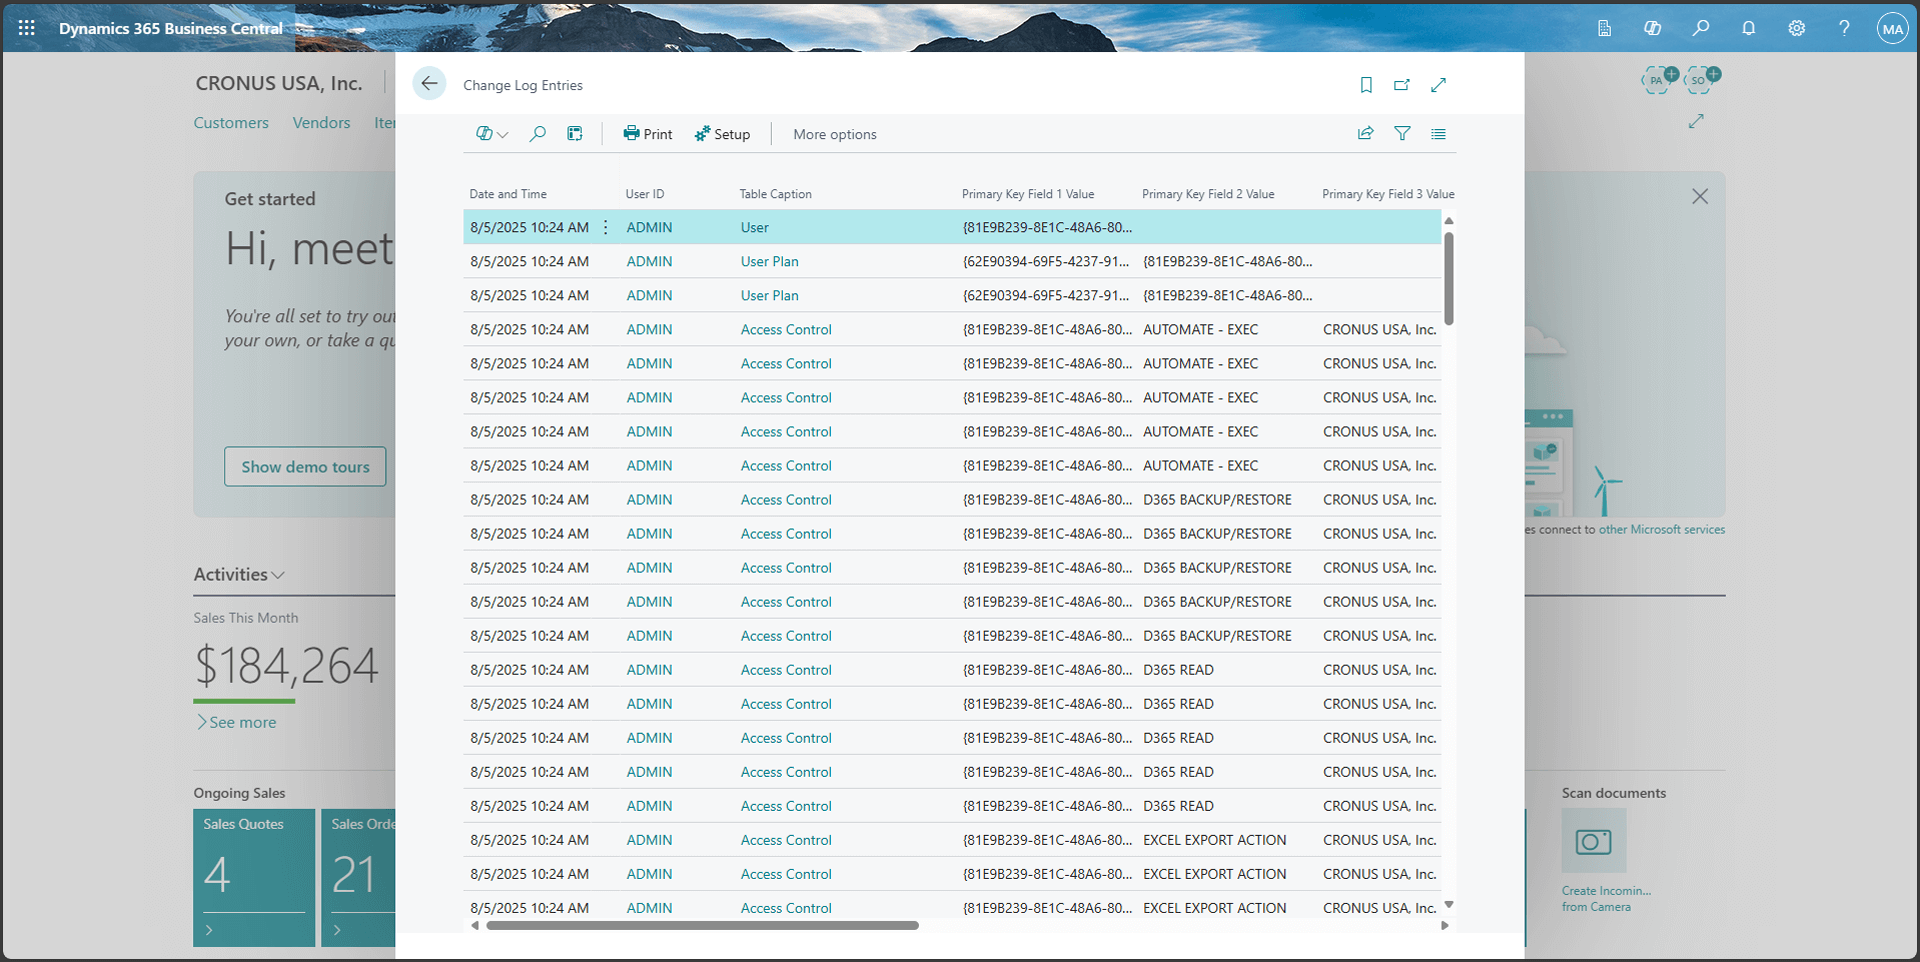The width and height of the screenshot is (1920, 962).
Task: Click the Show demo tours button
Action: tap(305, 466)
